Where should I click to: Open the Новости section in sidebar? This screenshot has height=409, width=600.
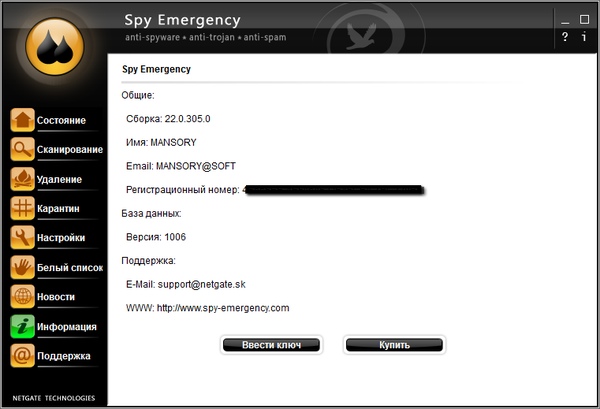pos(55,297)
